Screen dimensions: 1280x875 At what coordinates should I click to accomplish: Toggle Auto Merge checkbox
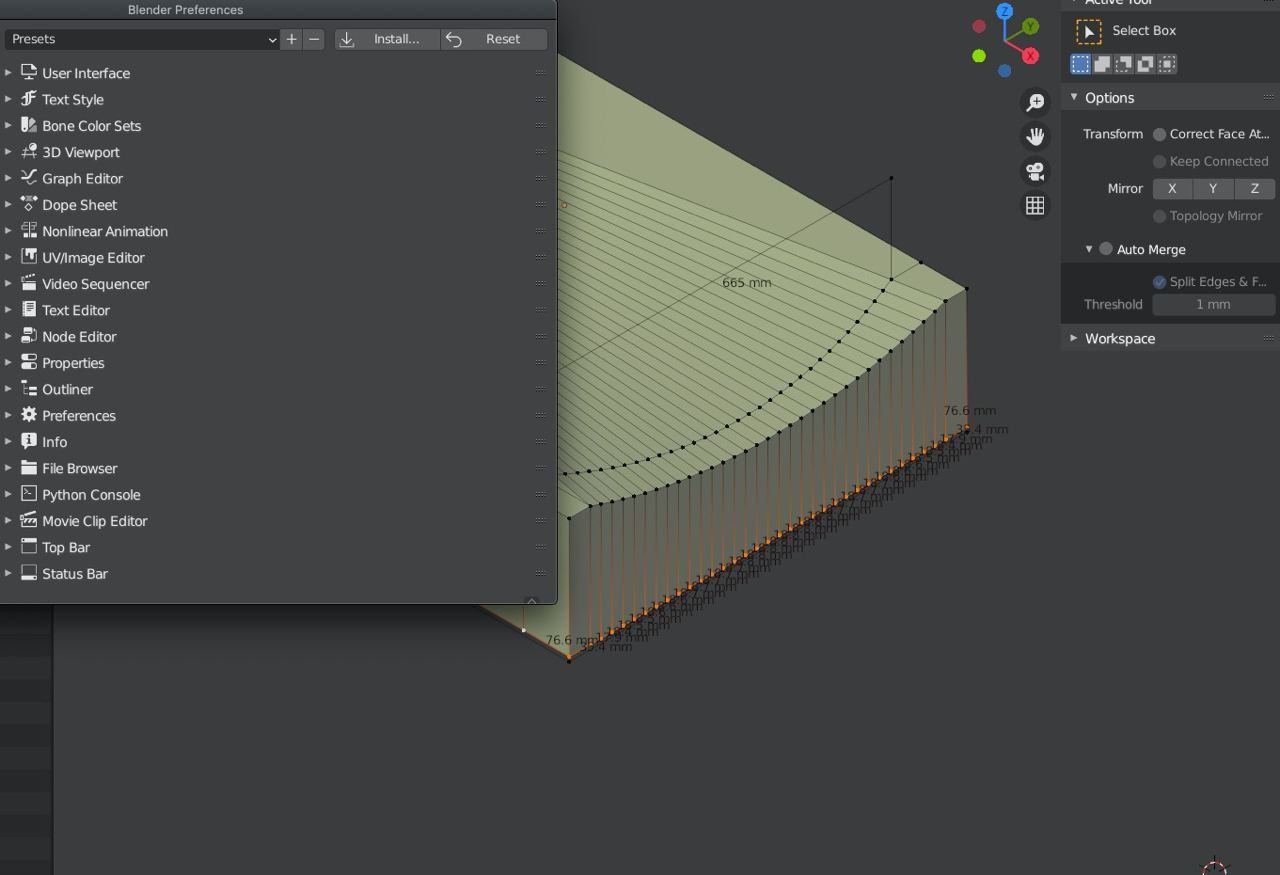1106,249
